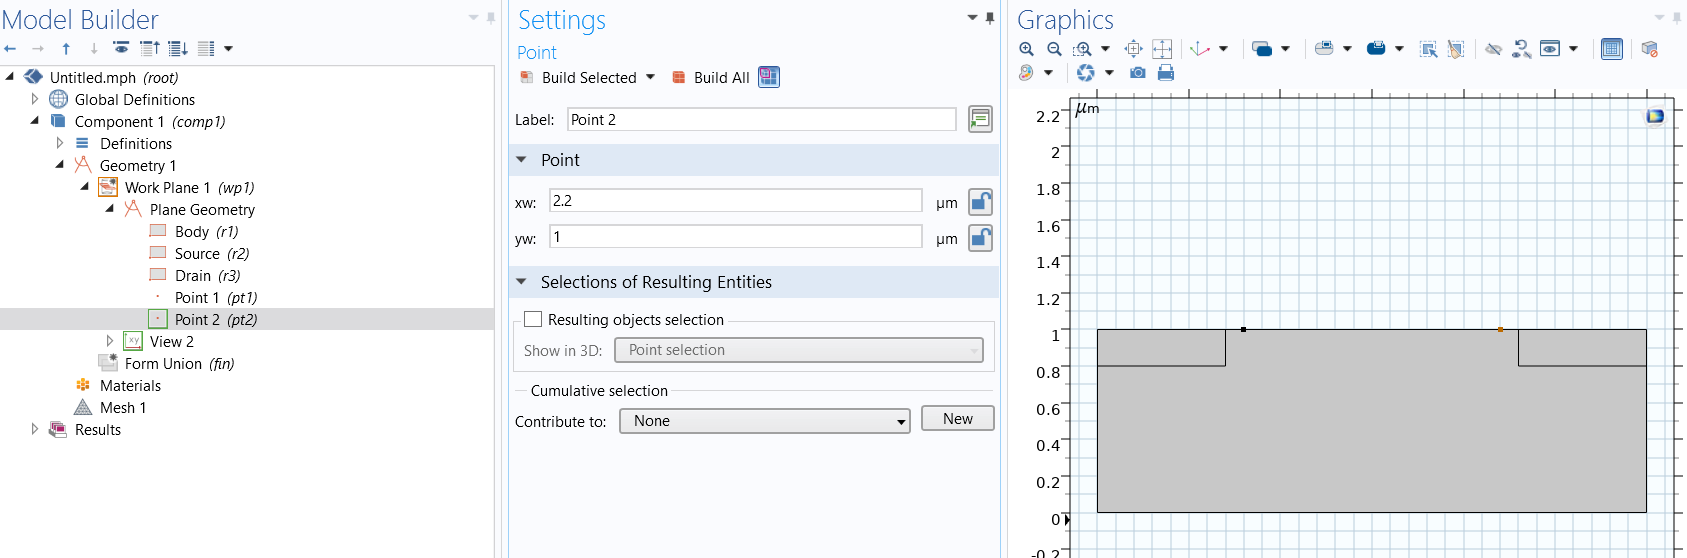The image size is (1687, 558).
Task: Enable the Resulting objects selection checkbox
Action: pos(534,320)
